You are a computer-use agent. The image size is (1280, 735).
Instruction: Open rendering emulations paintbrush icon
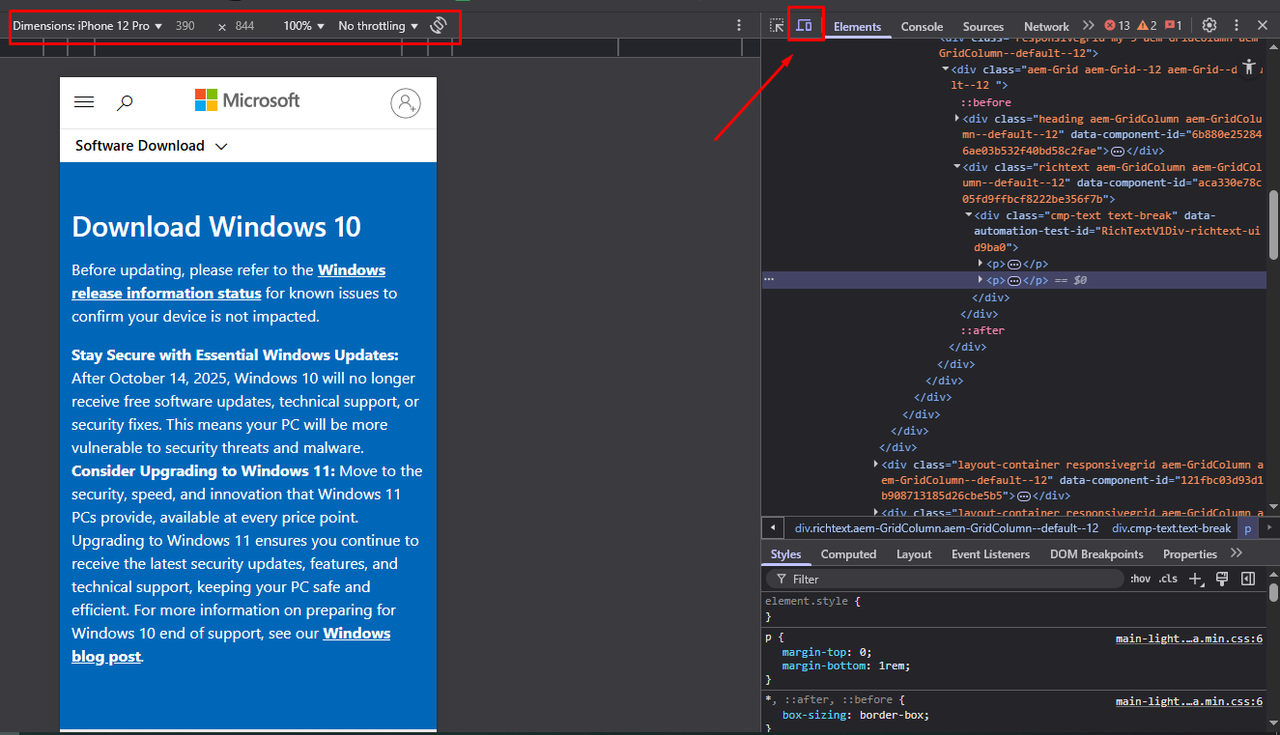pyautogui.click(x=1222, y=579)
